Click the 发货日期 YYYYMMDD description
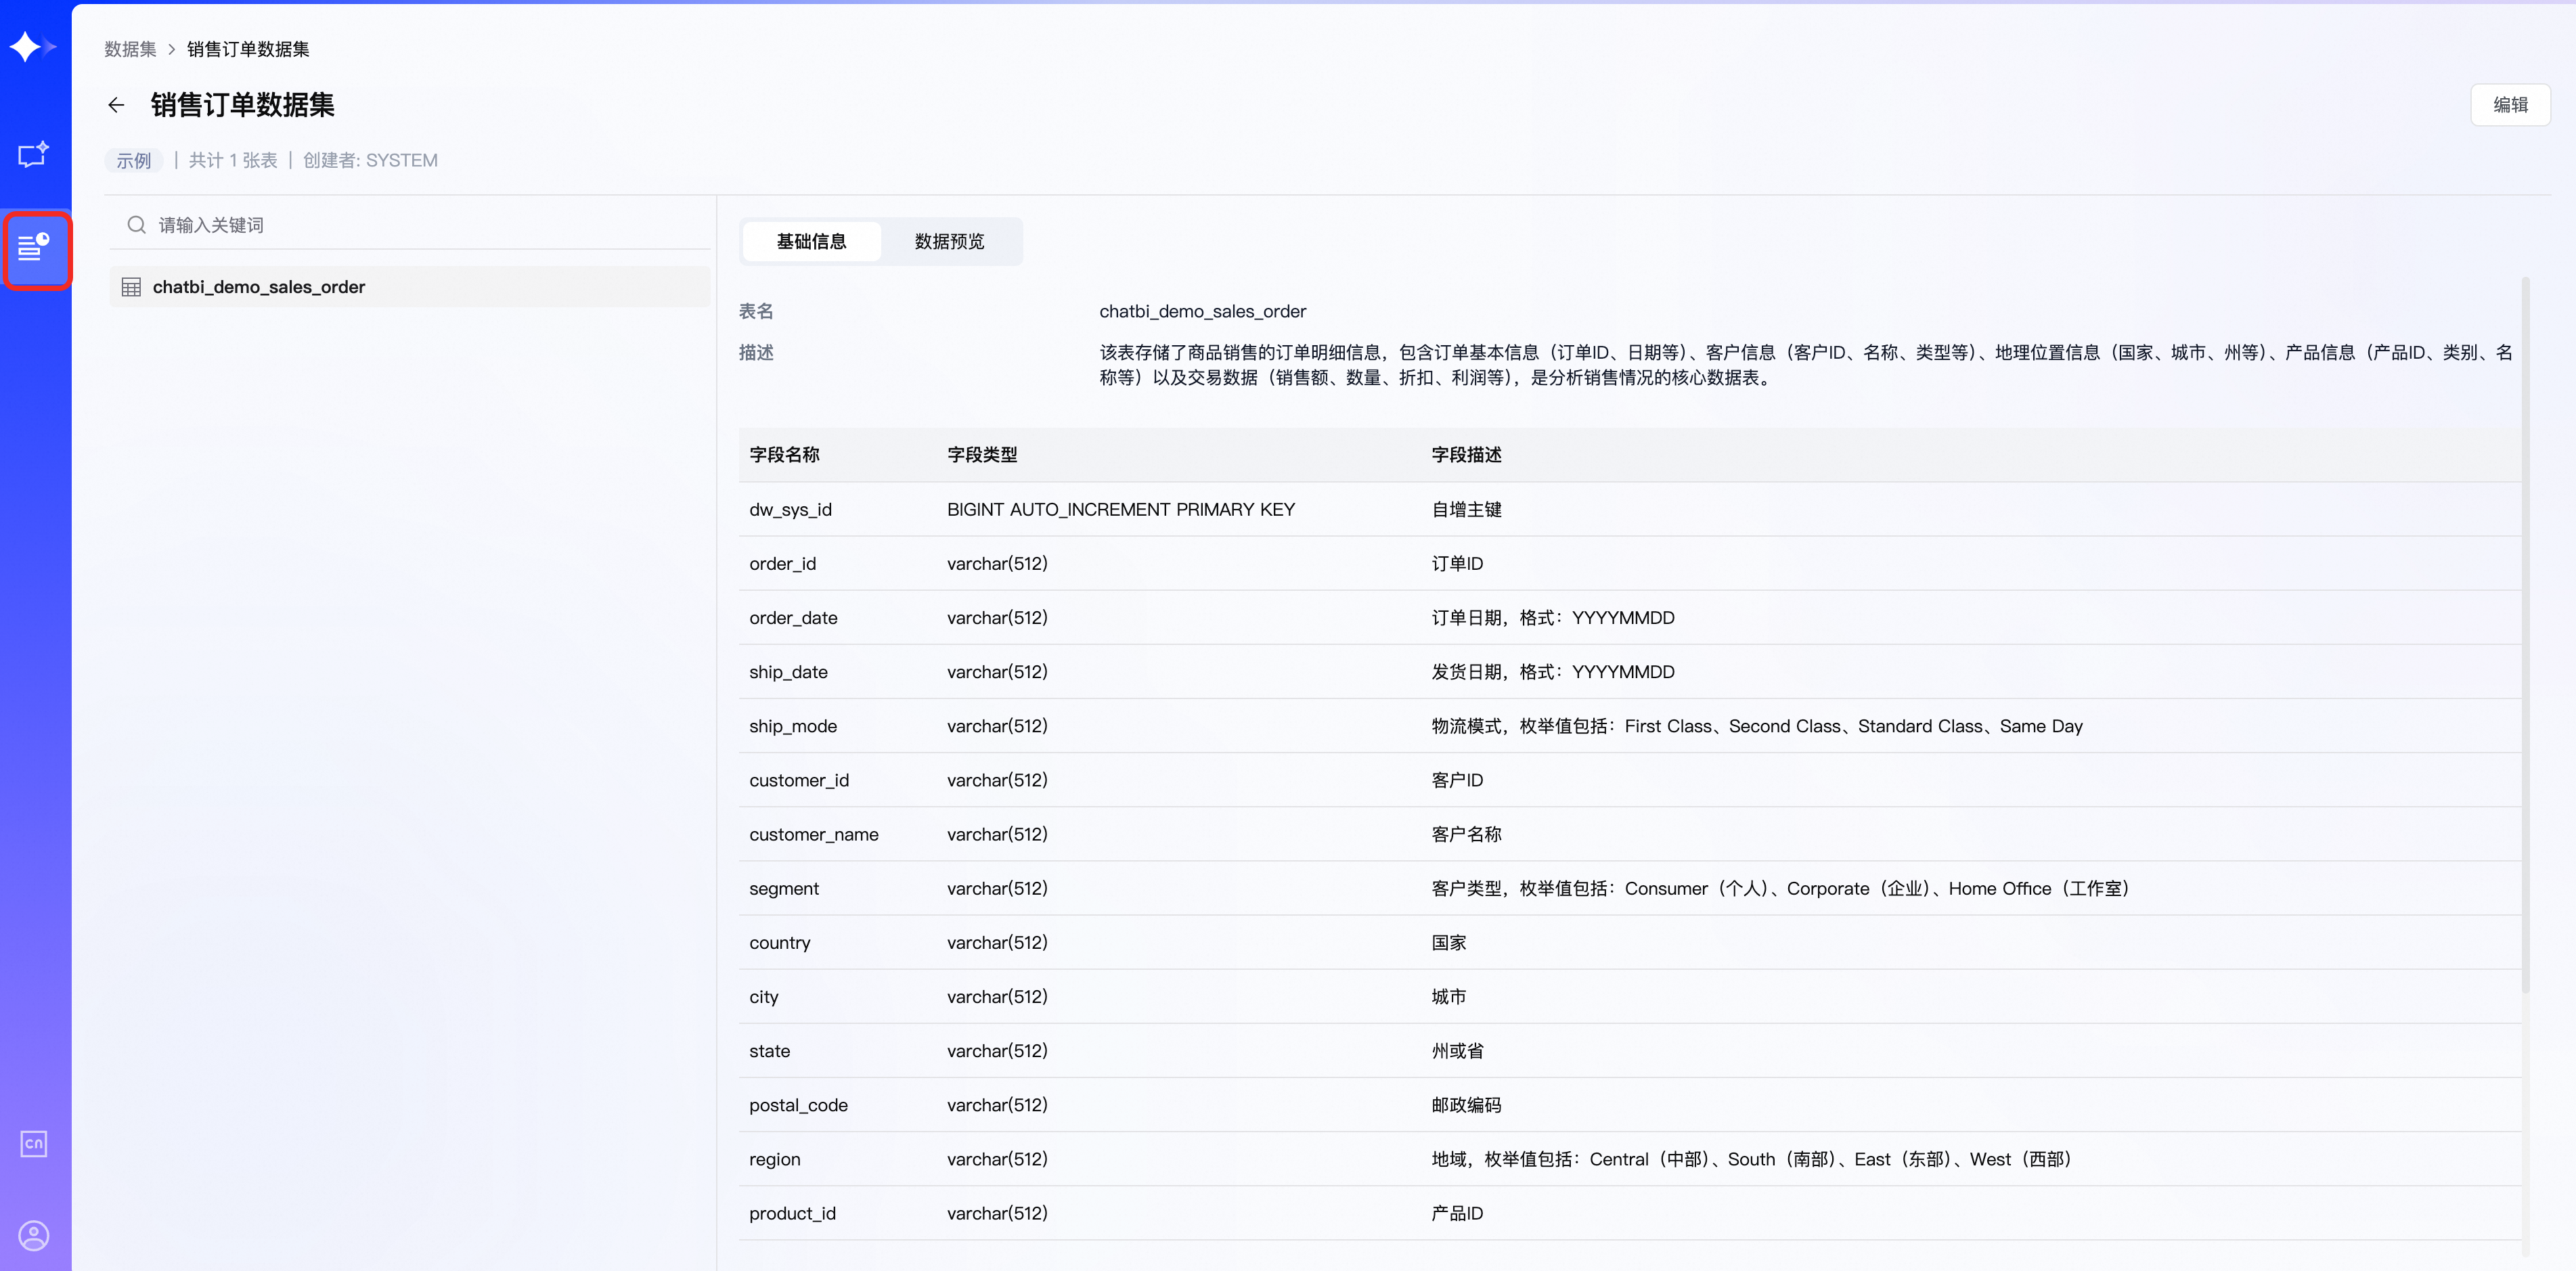Viewport: 2576px width, 1271px height. [x=1553, y=672]
